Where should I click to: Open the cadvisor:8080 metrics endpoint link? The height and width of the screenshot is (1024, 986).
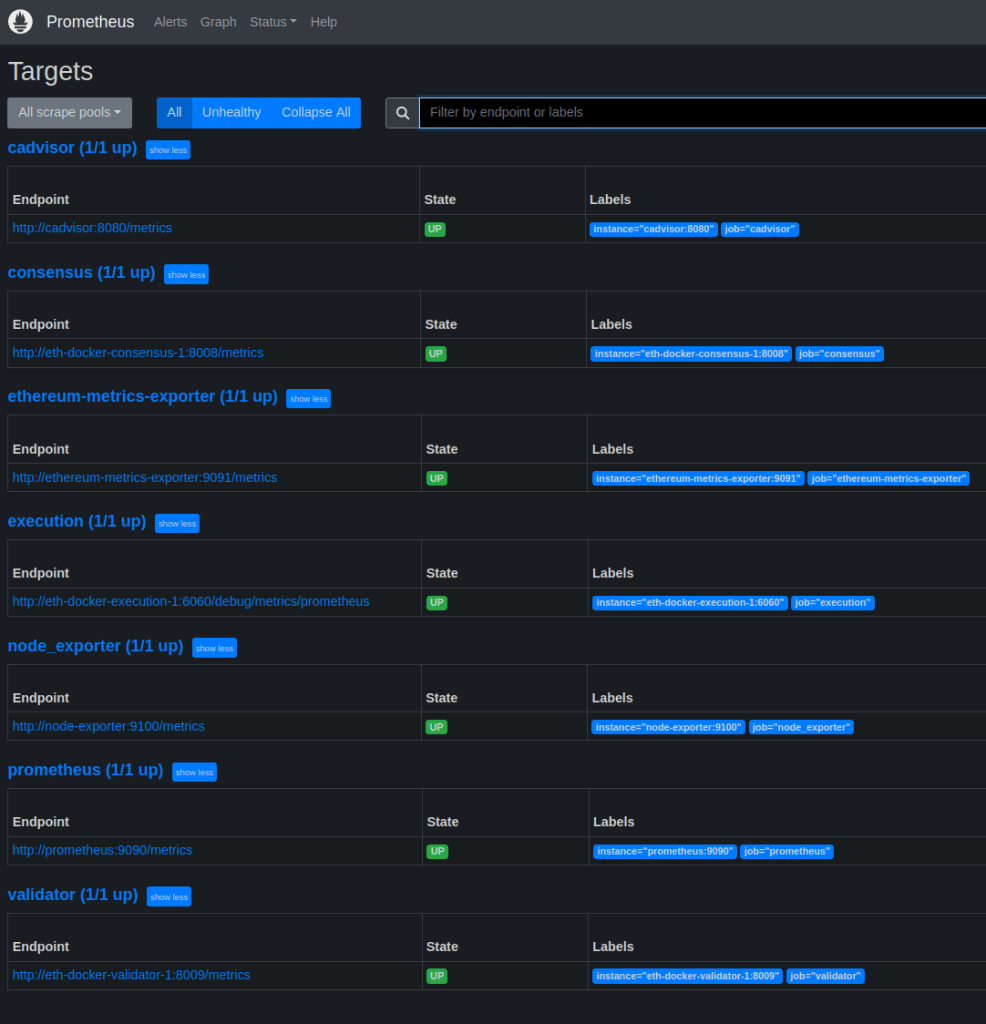pyautogui.click(x=92, y=228)
